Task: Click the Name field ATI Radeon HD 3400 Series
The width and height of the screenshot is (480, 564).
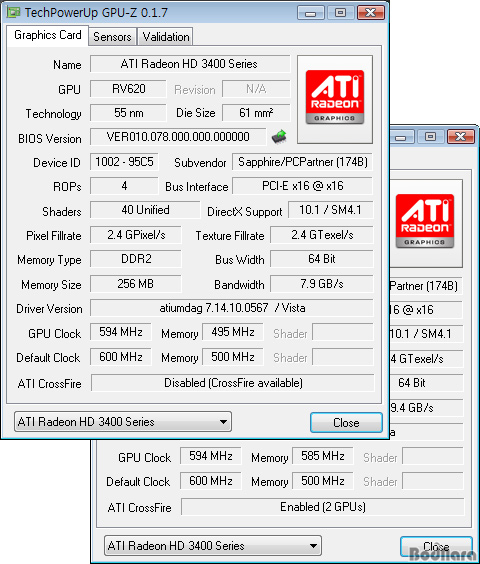Action: [x=190, y=64]
